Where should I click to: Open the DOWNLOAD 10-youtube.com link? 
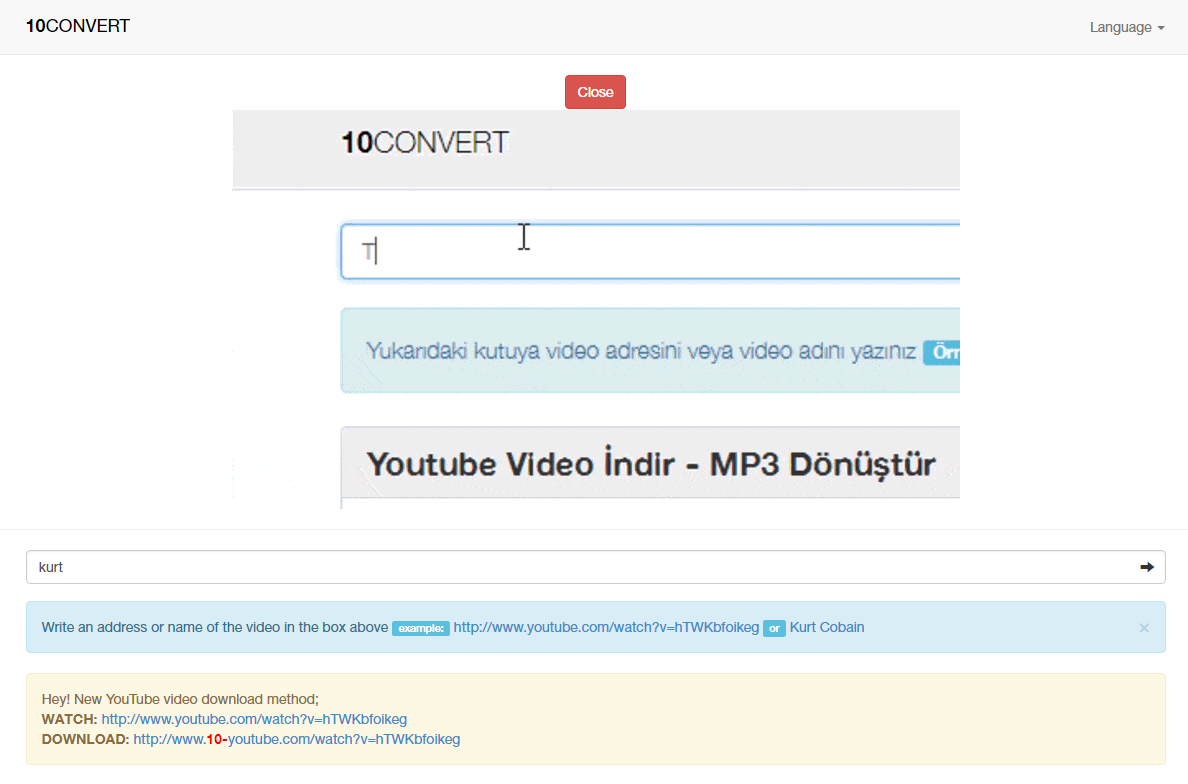(x=297, y=740)
